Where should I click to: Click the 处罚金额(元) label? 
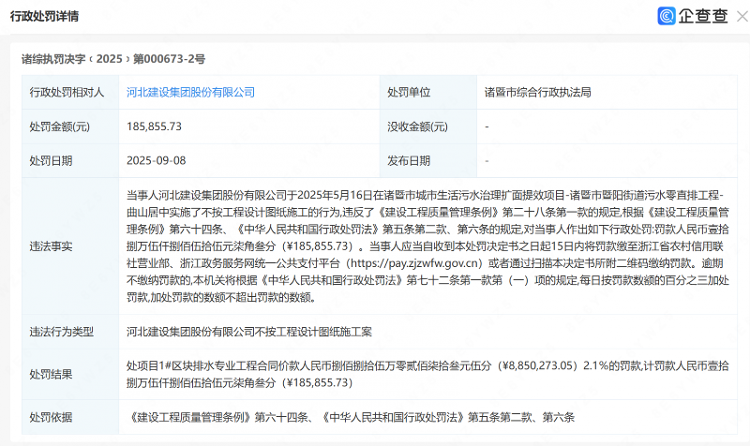[60, 126]
